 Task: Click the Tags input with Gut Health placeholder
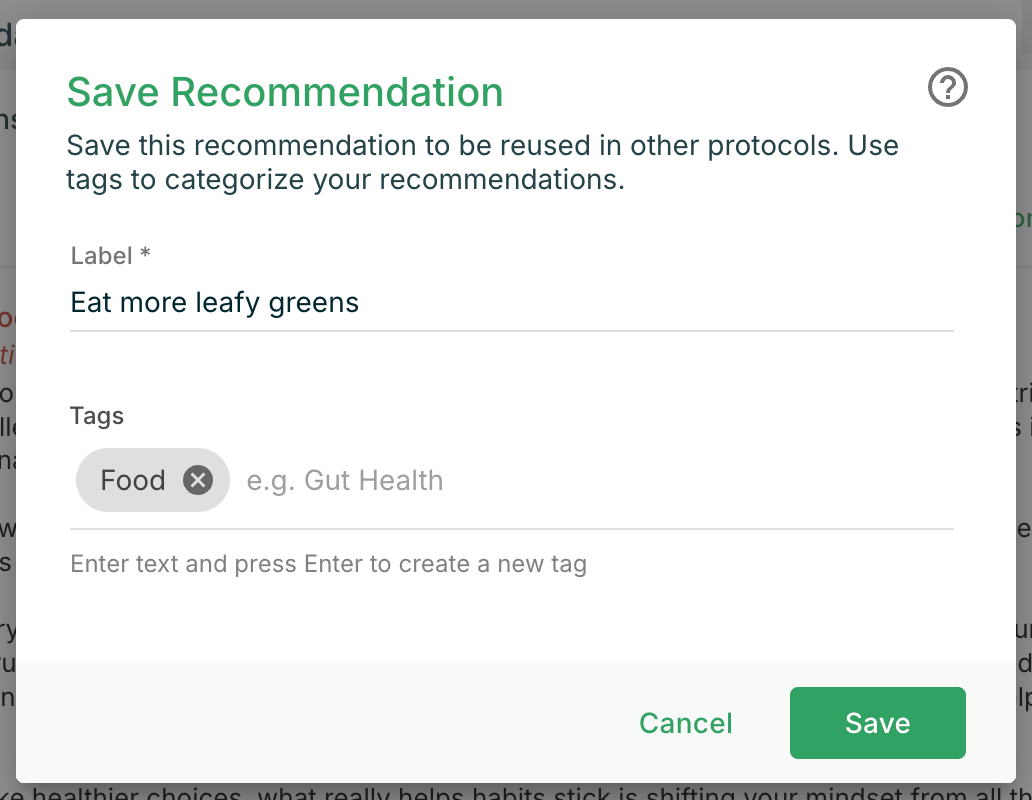[590, 481]
